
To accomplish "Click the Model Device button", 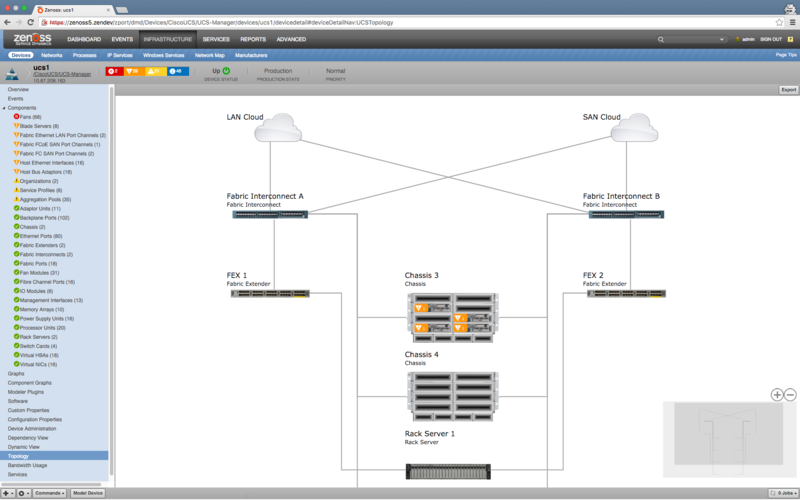I will point(87,493).
